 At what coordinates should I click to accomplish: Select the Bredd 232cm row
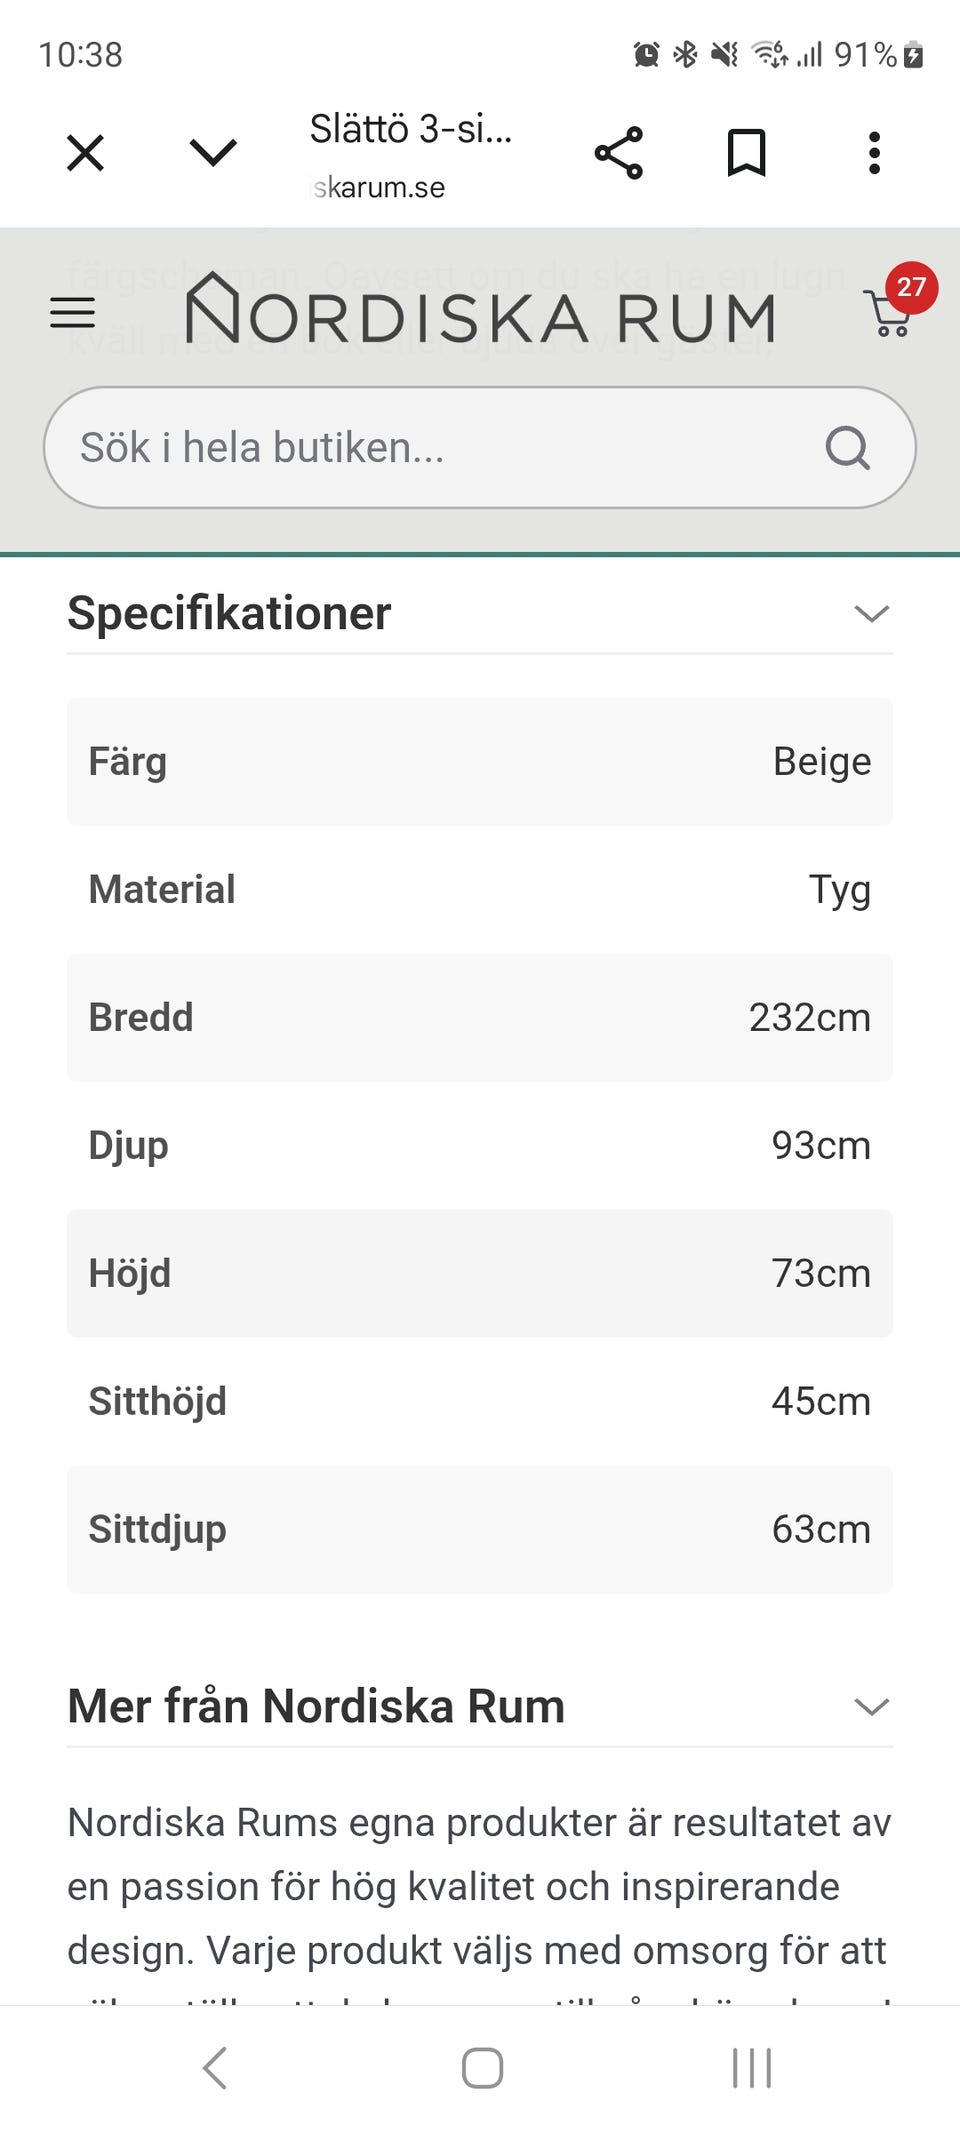(480, 1017)
